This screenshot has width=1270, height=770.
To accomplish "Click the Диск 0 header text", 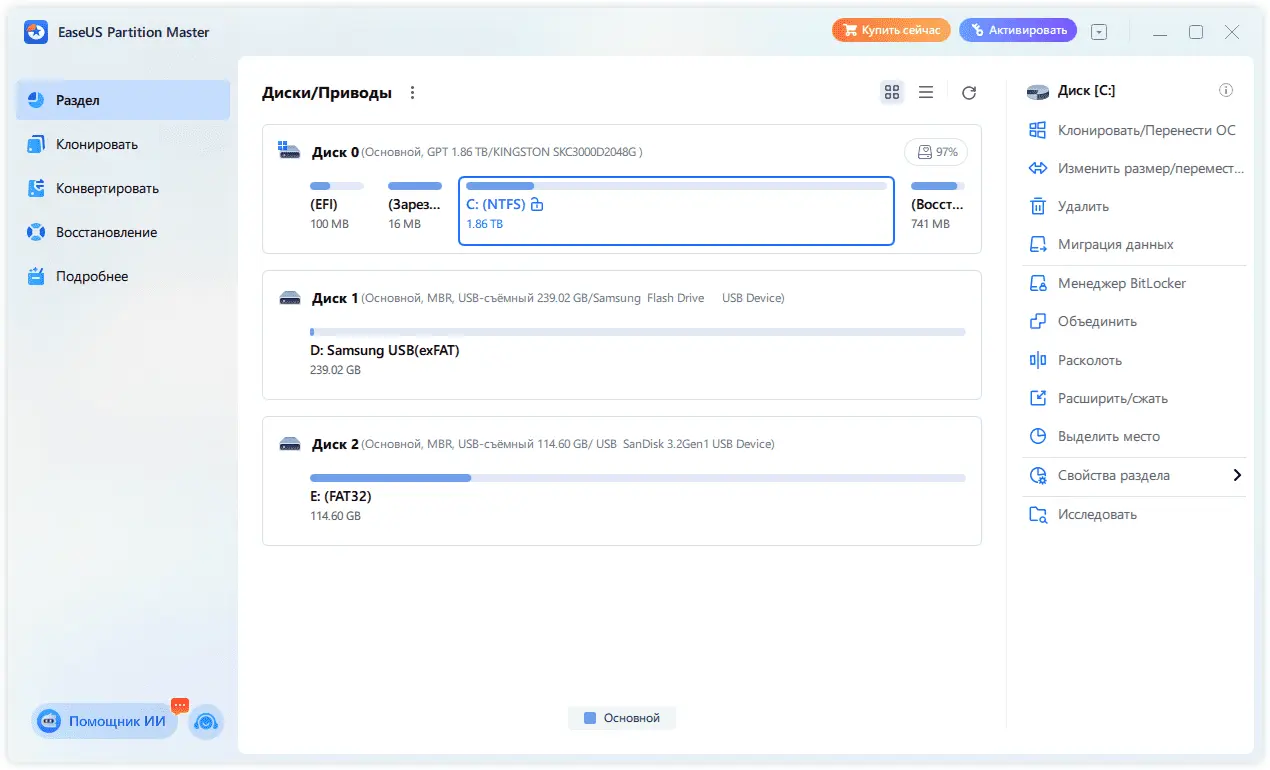I will (335, 152).
